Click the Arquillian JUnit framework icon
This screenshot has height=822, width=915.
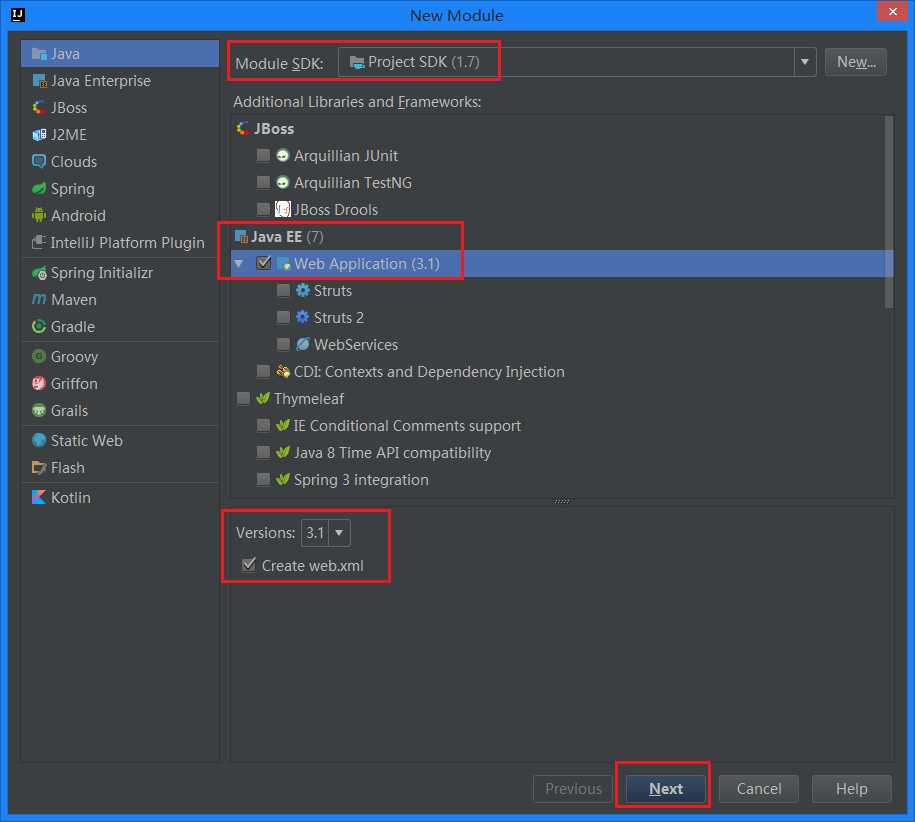click(x=282, y=156)
